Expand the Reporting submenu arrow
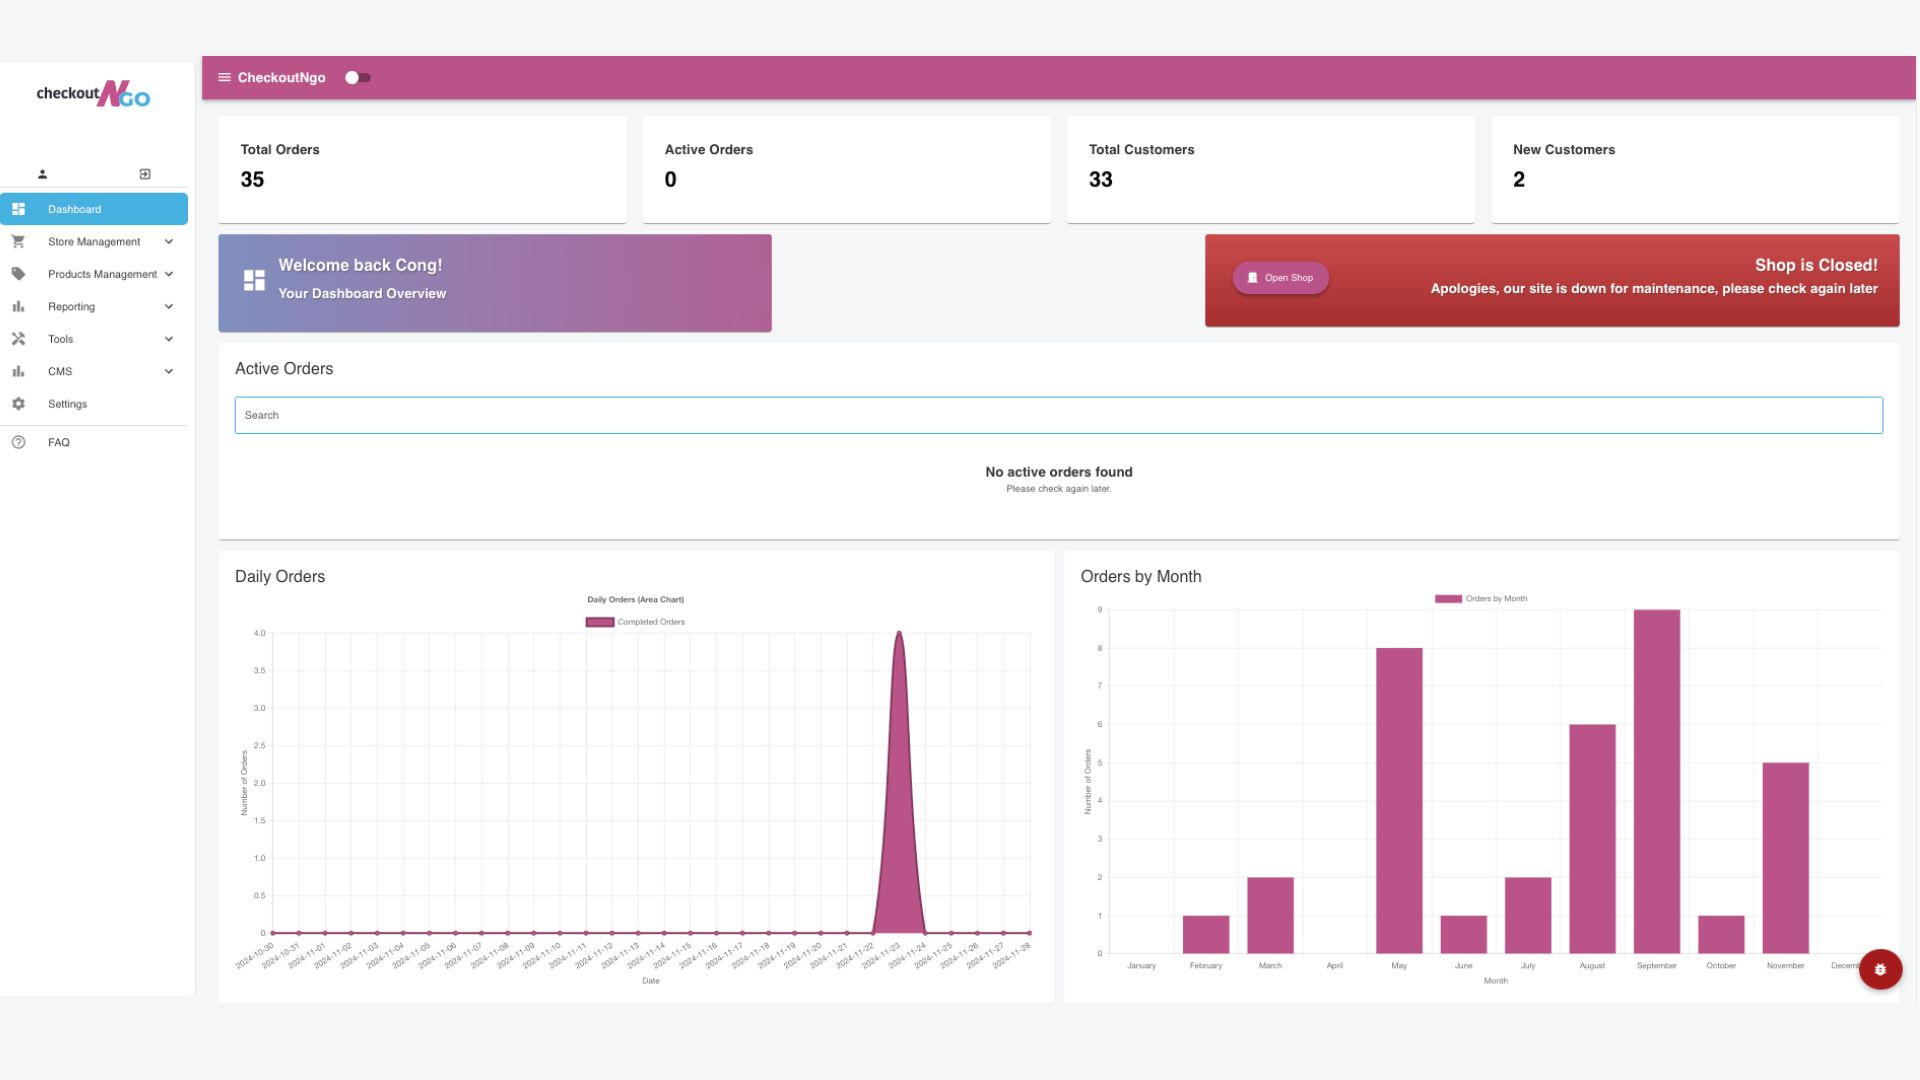The width and height of the screenshot is (1920, 1080). 169,307
